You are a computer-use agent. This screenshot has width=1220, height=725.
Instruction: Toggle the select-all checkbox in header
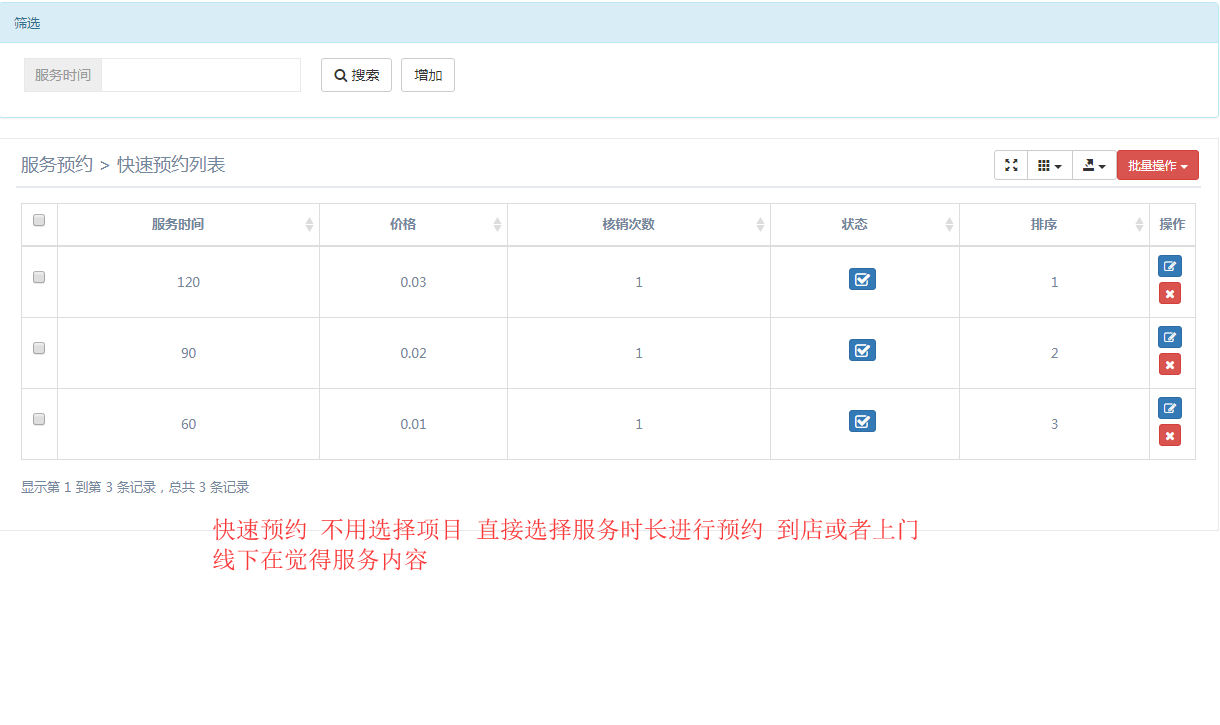(39, 220)
